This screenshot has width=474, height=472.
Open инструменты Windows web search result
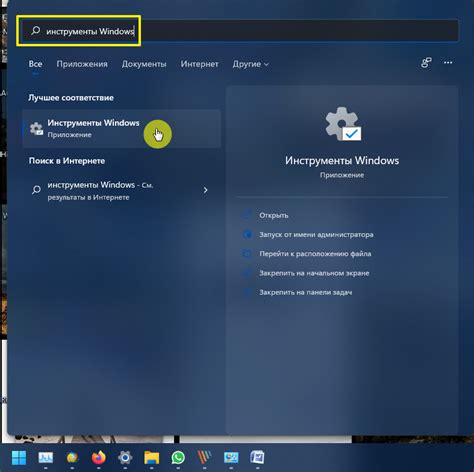tap(122, 190)
